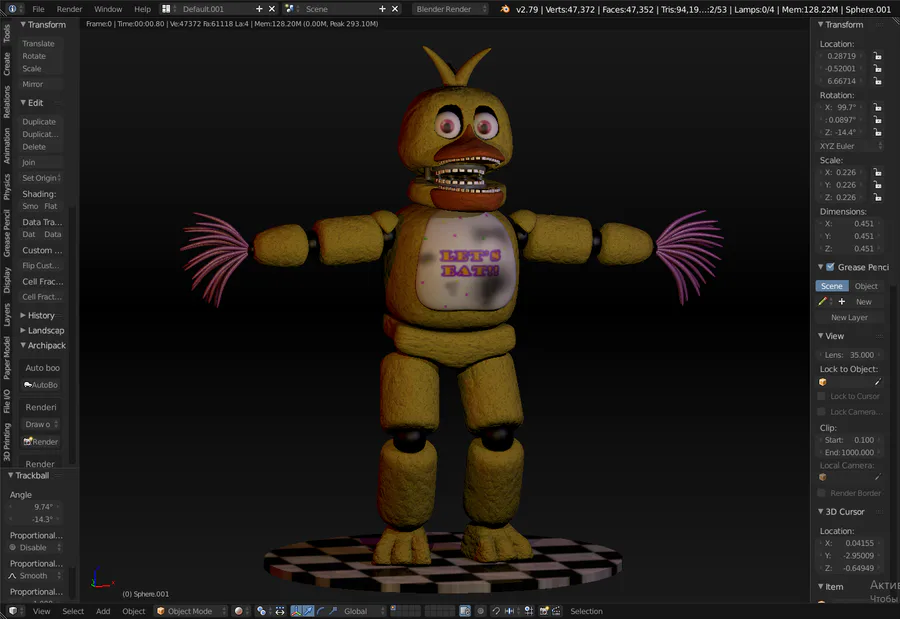This screenshot has width=900, height=619.
Task: Toggle lock on Location Z 6.66714
Action: point(877,81)
